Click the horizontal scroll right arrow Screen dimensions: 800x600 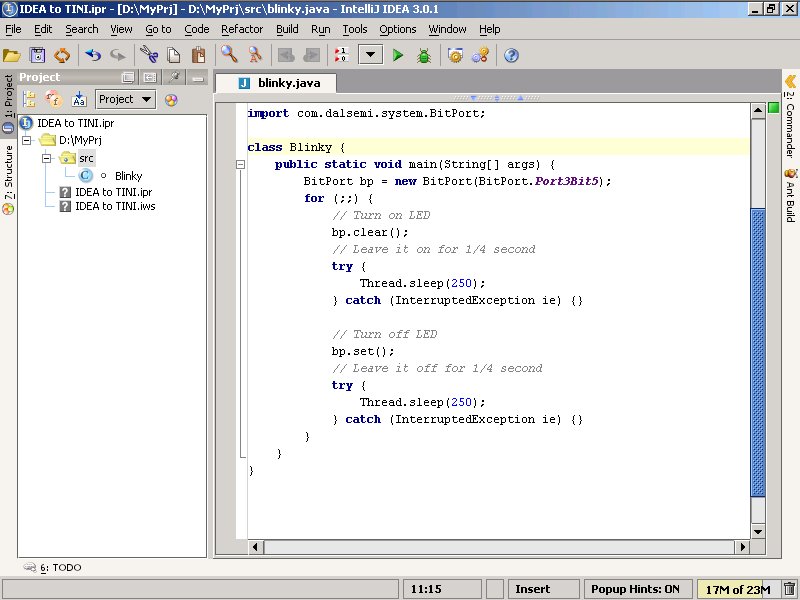coord(743,547)
